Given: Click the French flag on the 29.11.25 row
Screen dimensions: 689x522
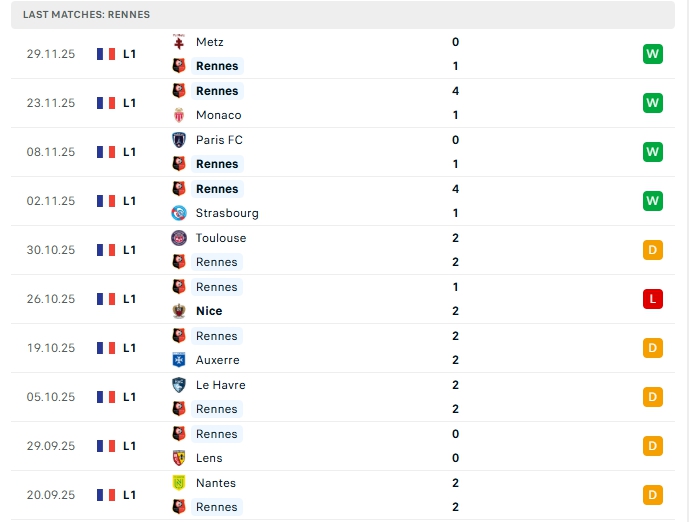Looking at the screenshot, I should [106, 54].
